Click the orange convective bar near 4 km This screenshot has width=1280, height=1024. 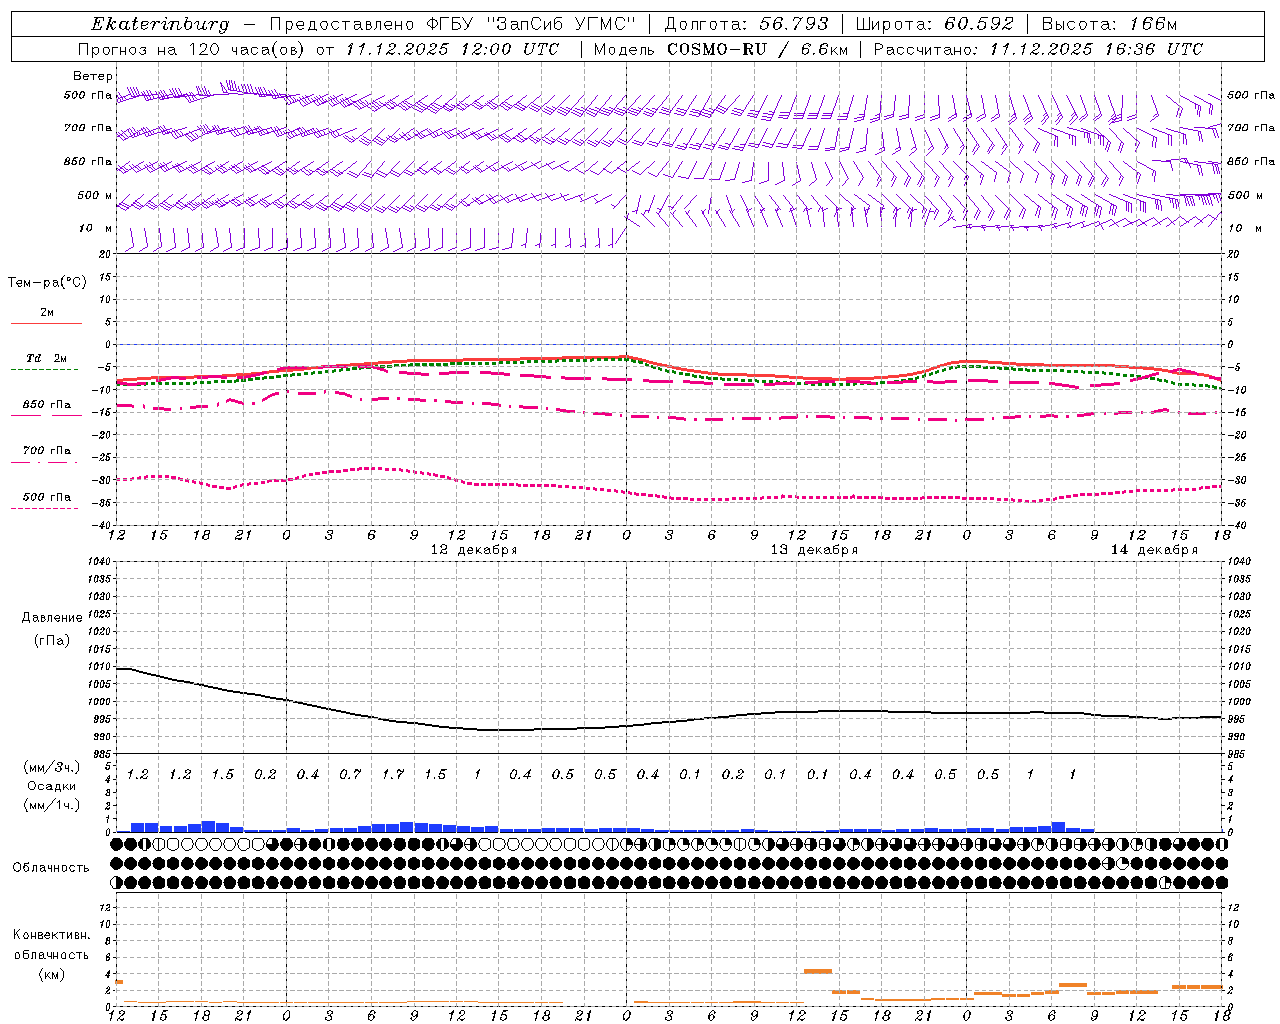[x=818, y=971]
